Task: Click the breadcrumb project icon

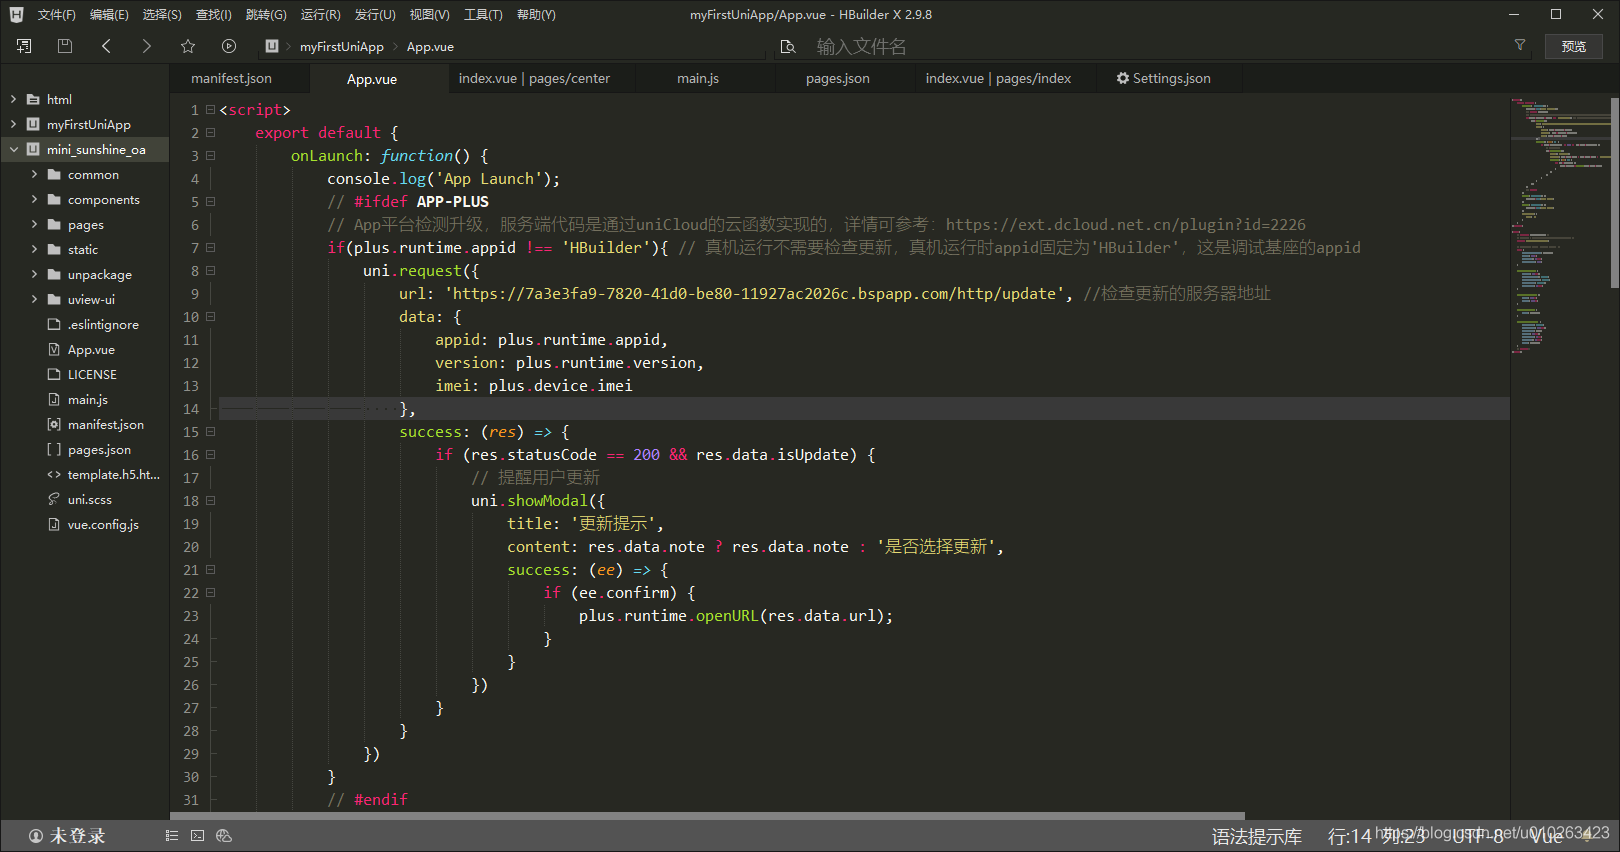Action: click(272, 46)
